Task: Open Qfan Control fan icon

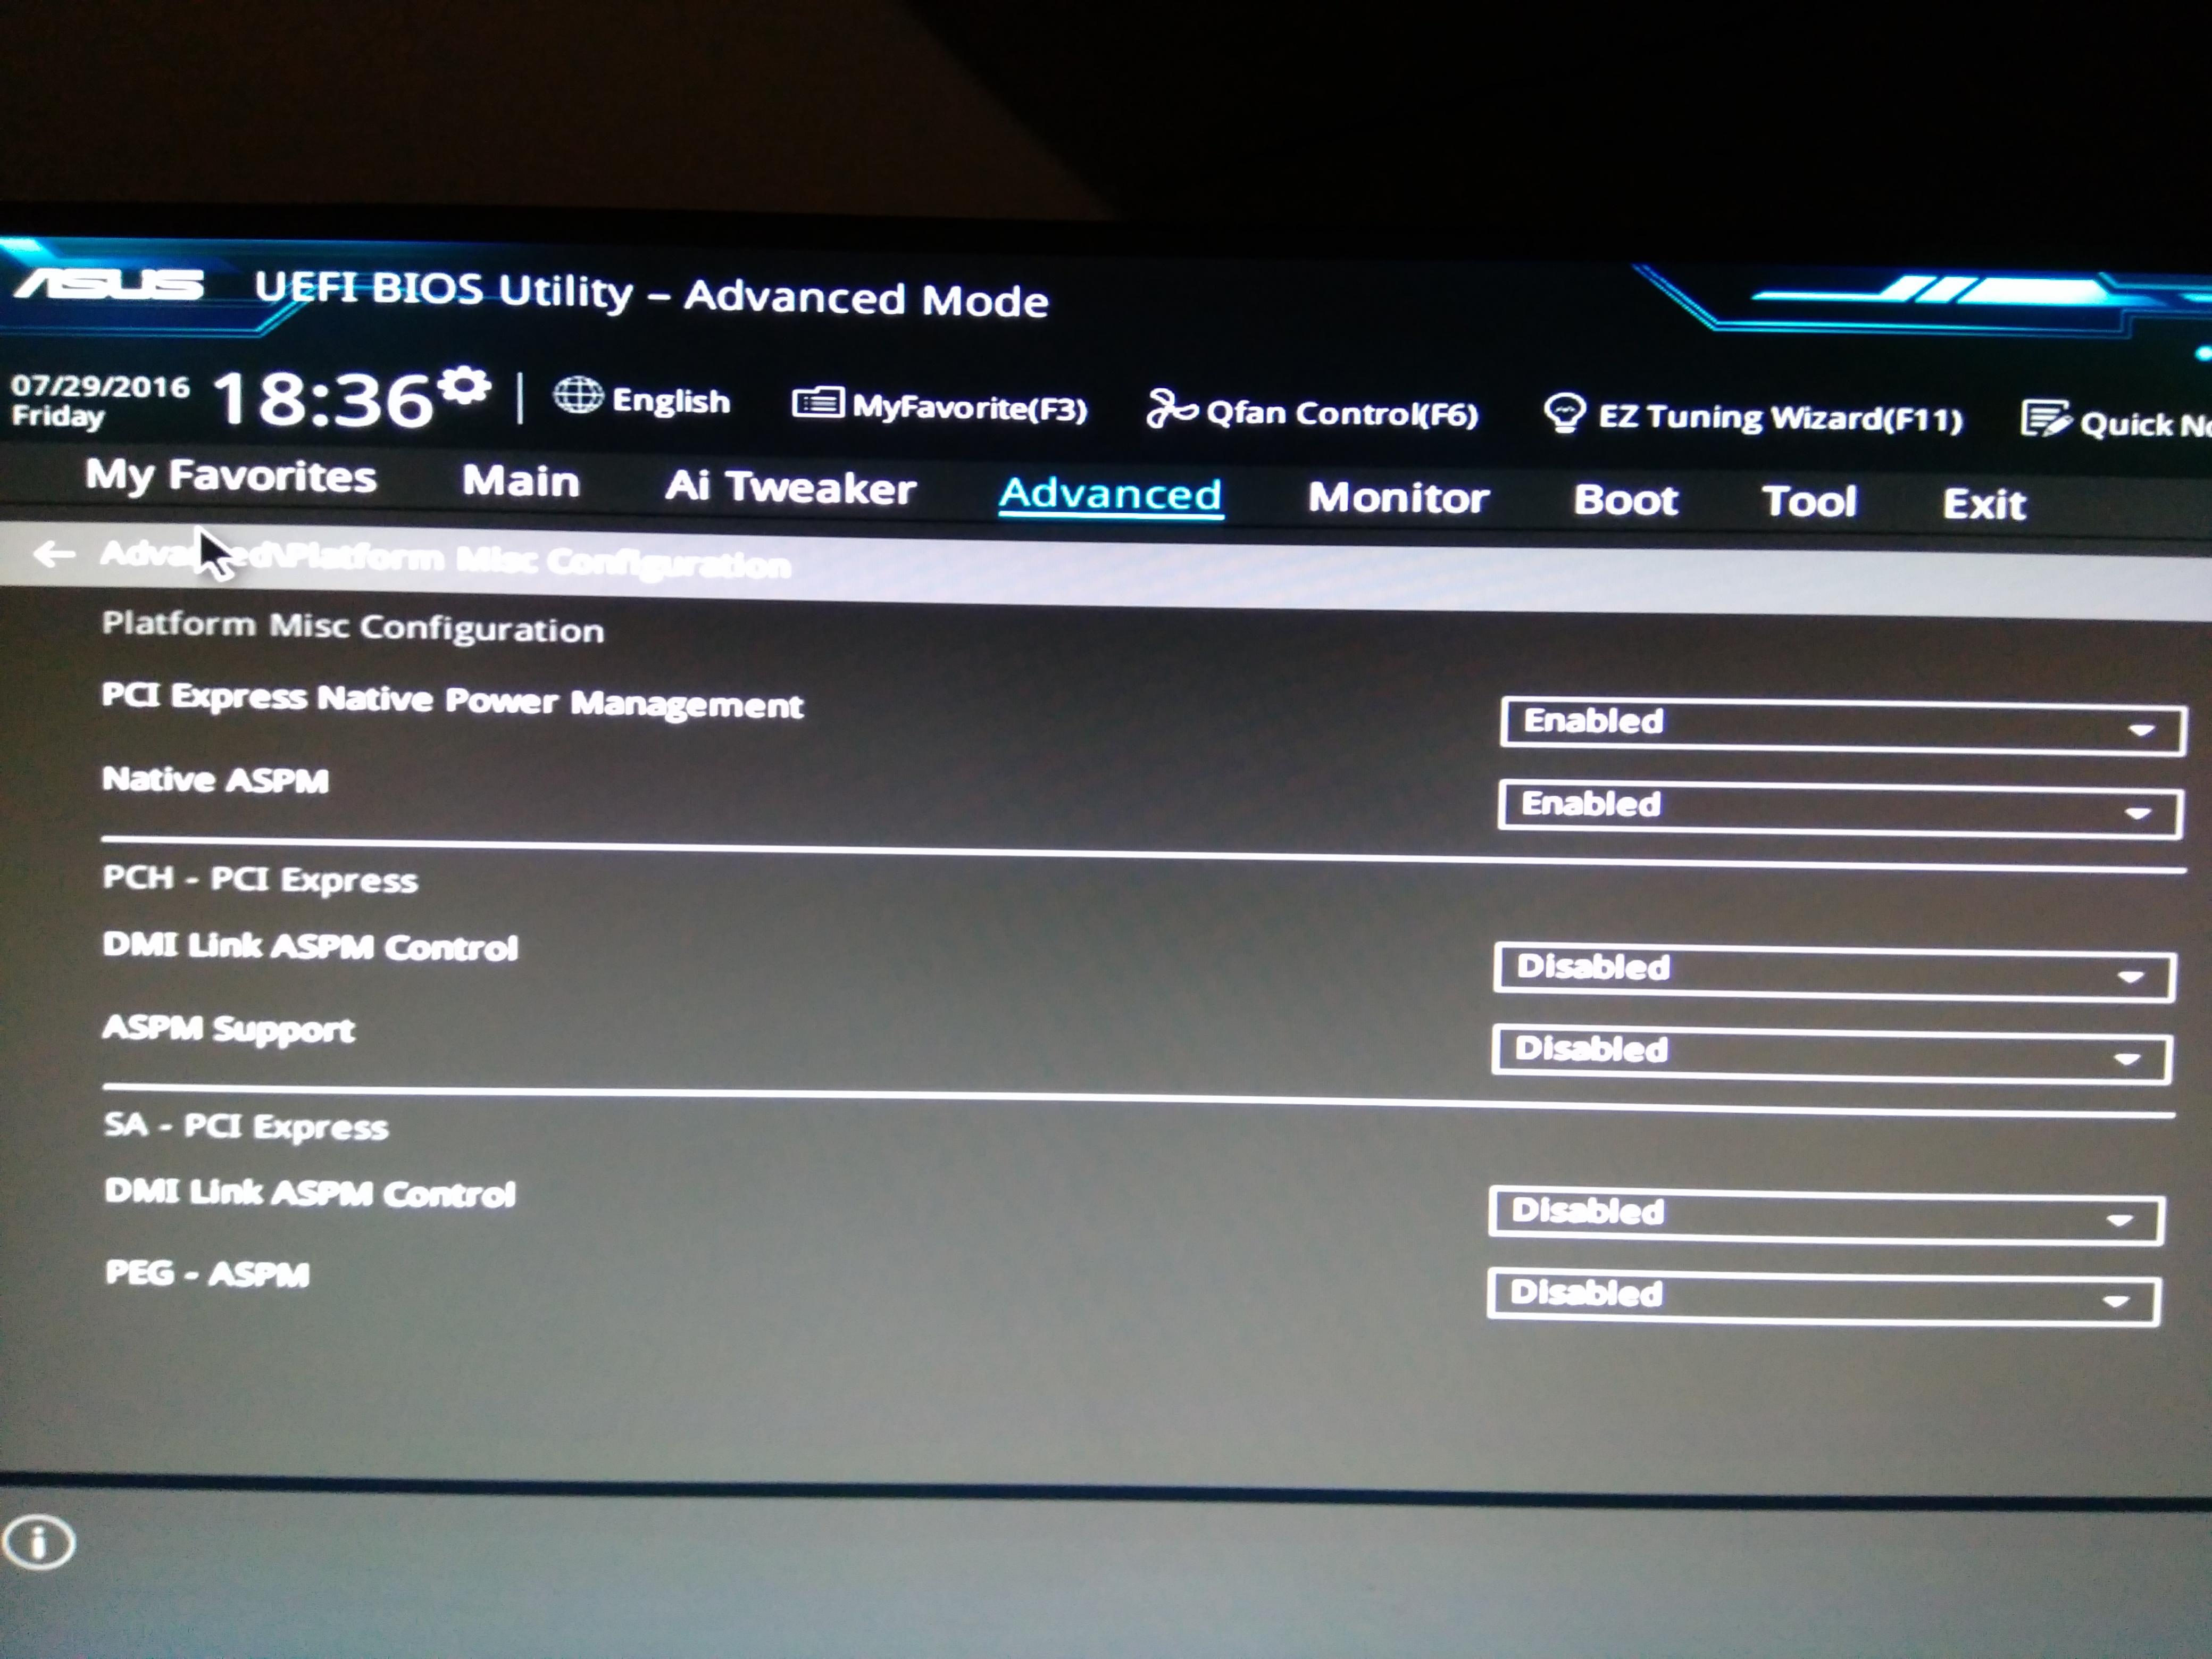Action: click(x=1170, y=409)
